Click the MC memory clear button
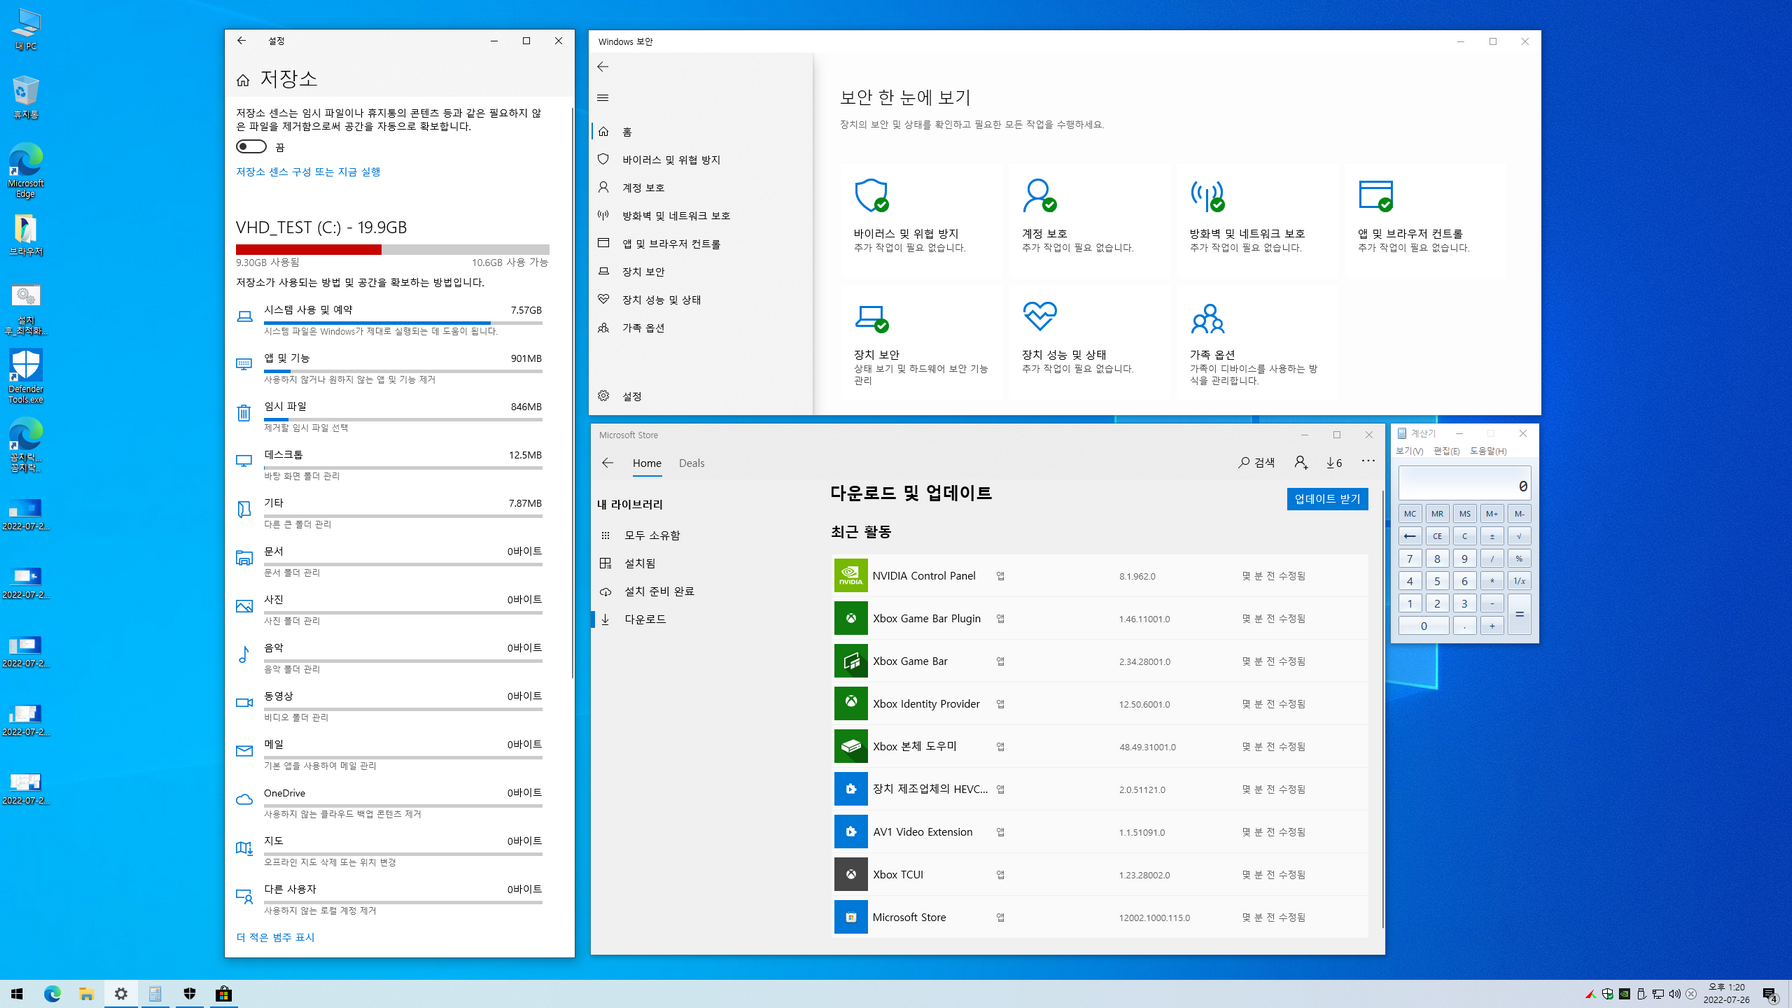The height and width of the screenshot is (1008, 1792). 1410,514
